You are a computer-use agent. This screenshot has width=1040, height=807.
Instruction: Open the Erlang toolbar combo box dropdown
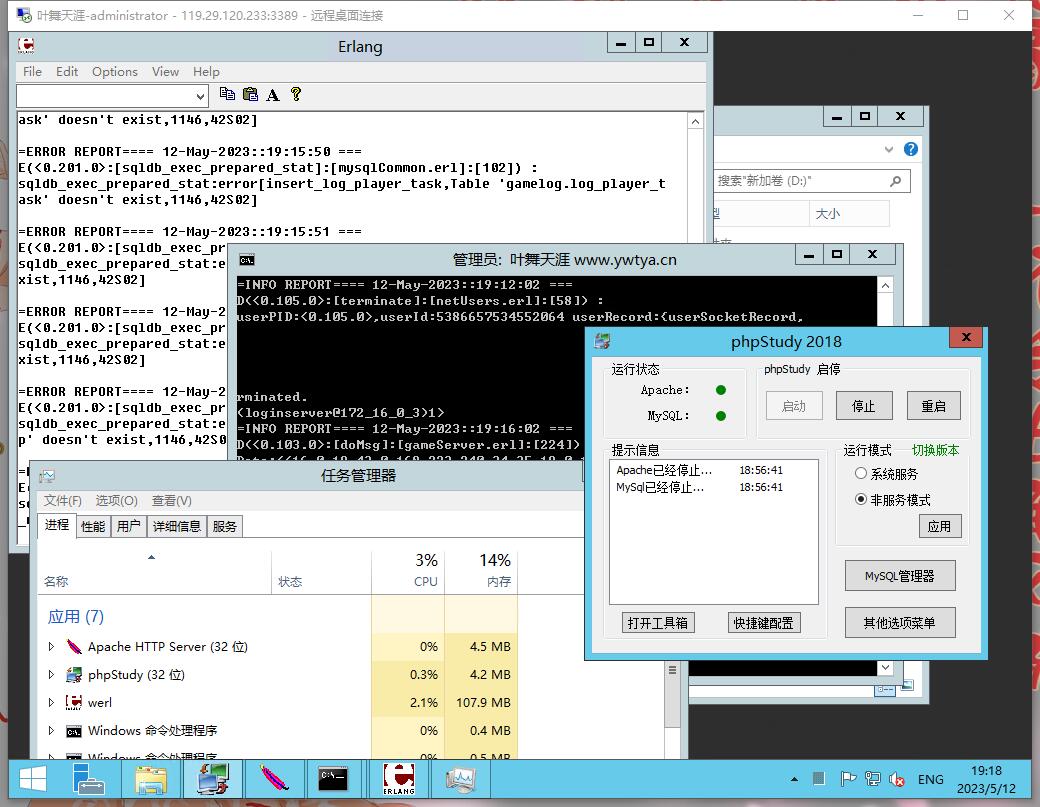click(200, 97)
